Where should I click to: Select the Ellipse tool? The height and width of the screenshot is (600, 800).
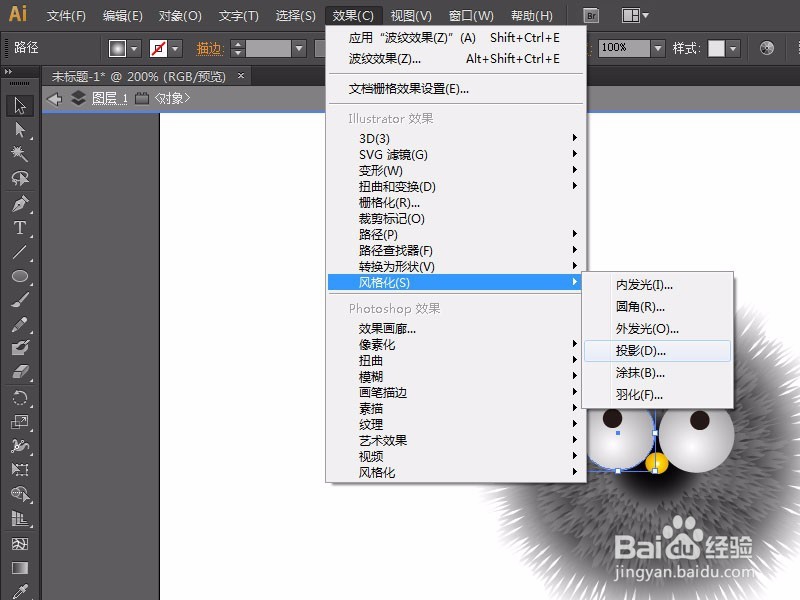20,276
